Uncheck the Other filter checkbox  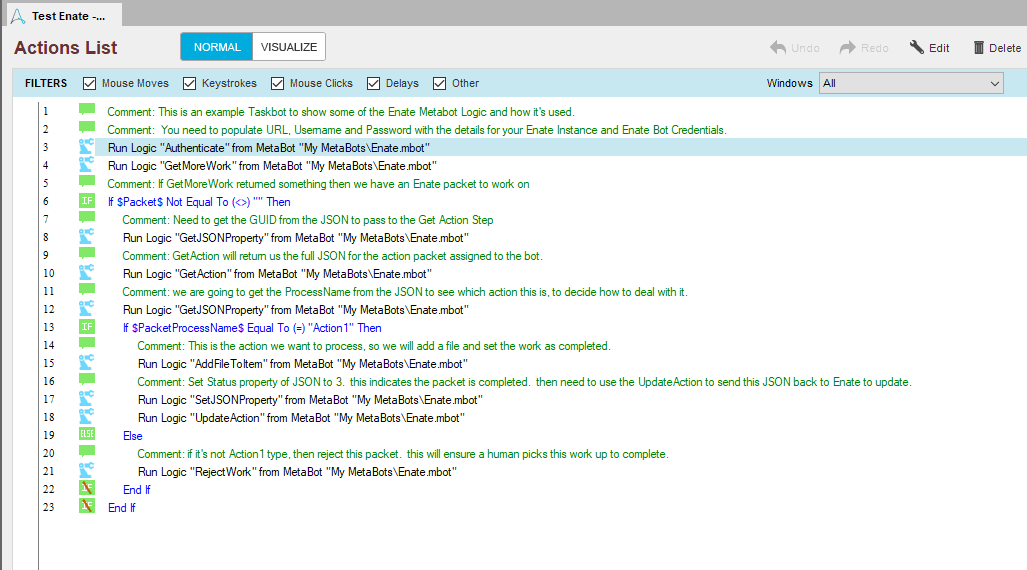(439, 83)
